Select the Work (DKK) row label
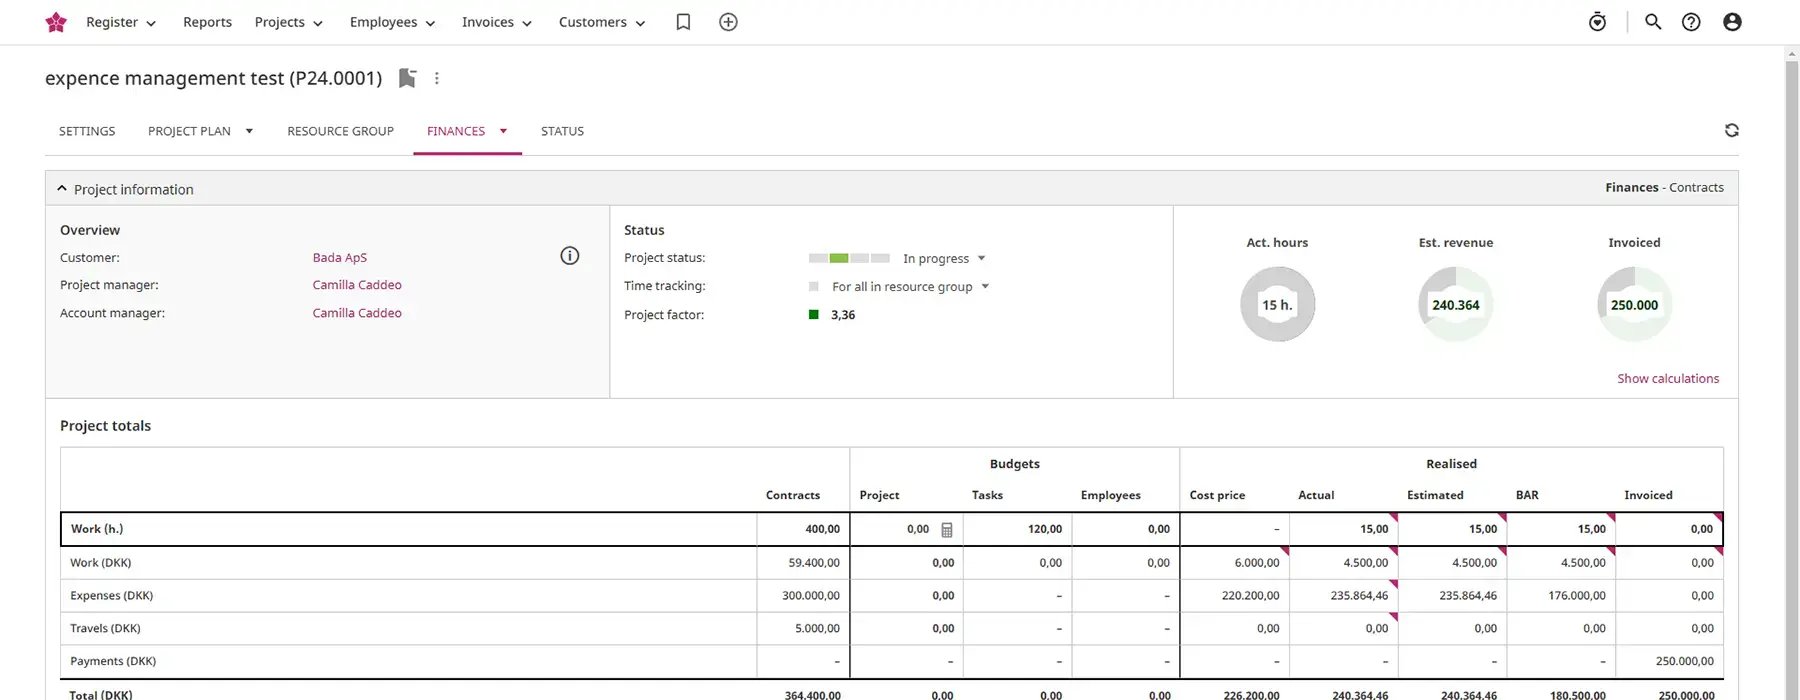The width and height of the screenshot is (1800, 700). (x=101, y=563)
